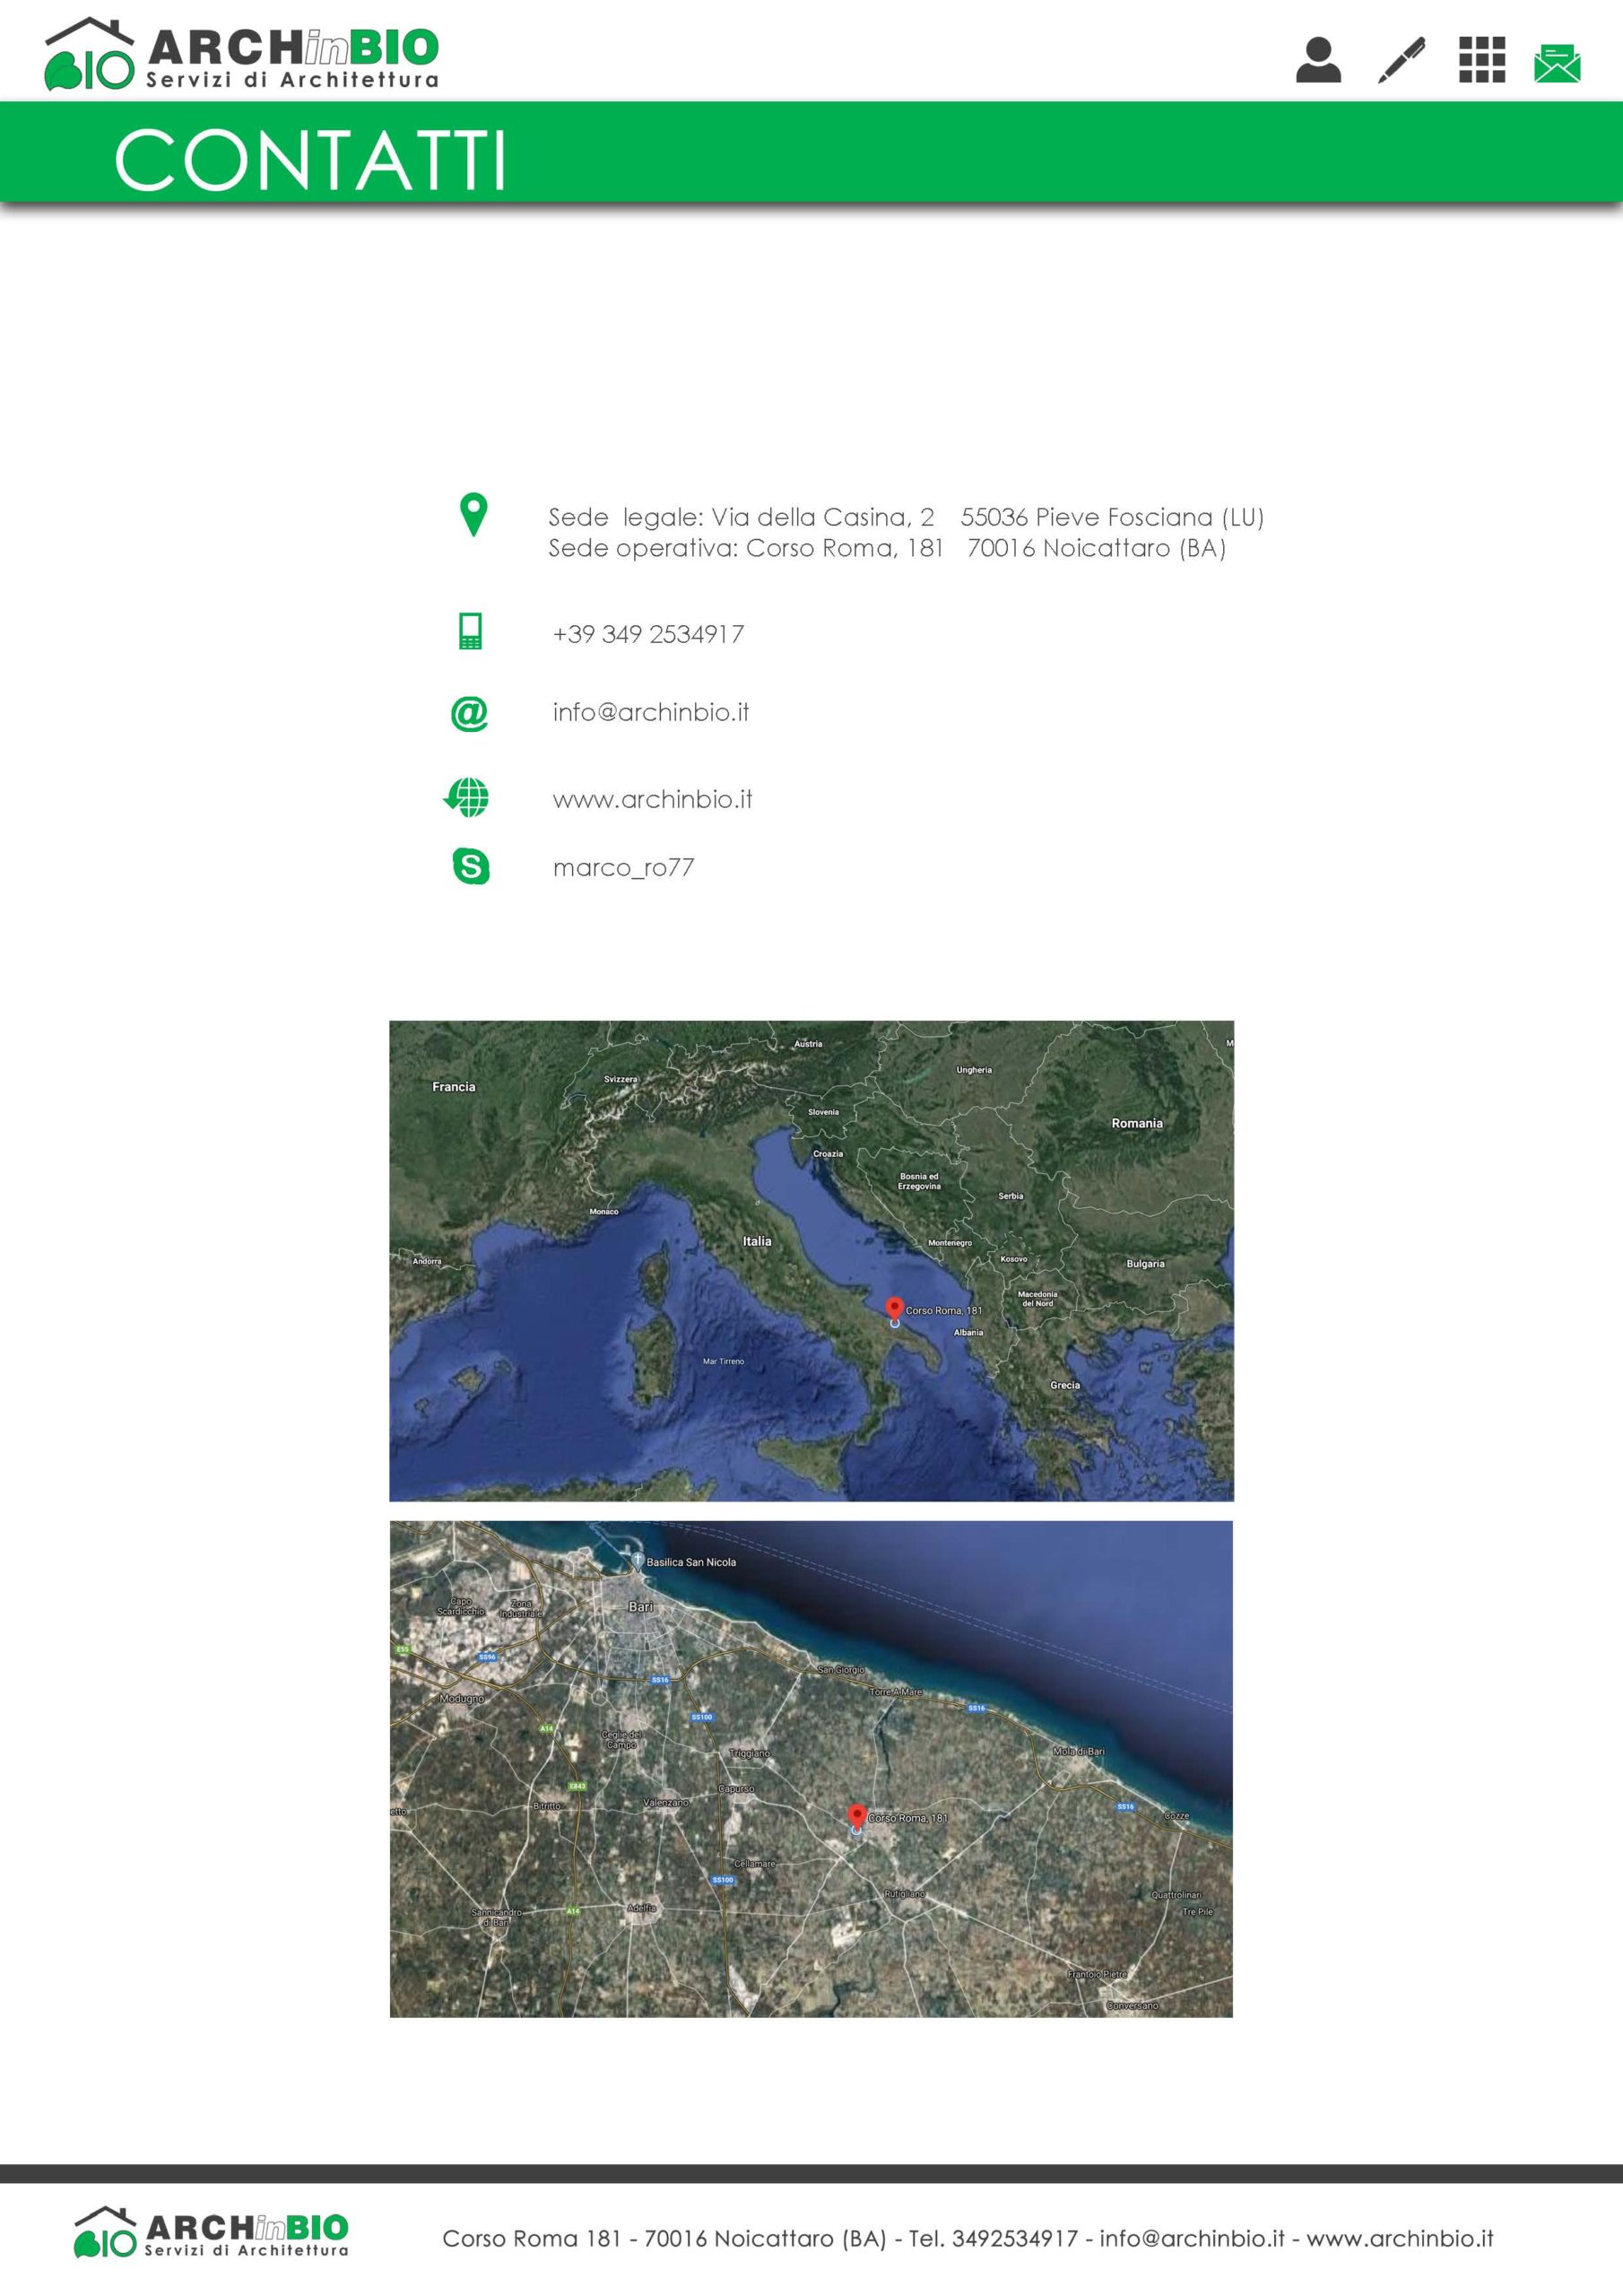Viewport: 1623px width, 2296px height.
Task: Click the ARCHinBIO logo in the footer
Action: point(211,2234)
